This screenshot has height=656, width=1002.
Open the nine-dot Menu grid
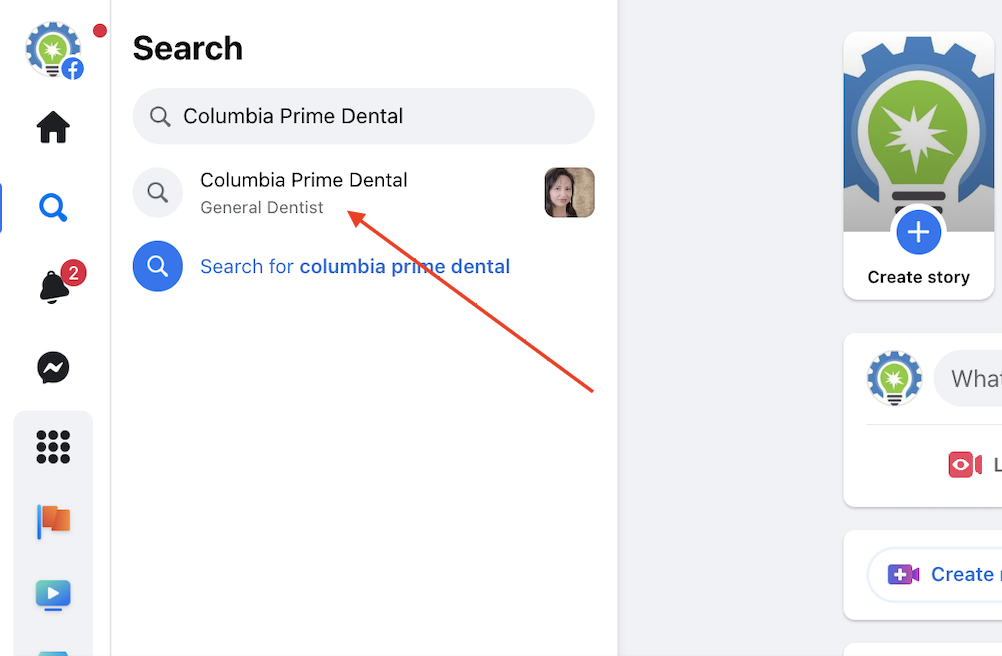pyautogui.click(x=53, y=446)
